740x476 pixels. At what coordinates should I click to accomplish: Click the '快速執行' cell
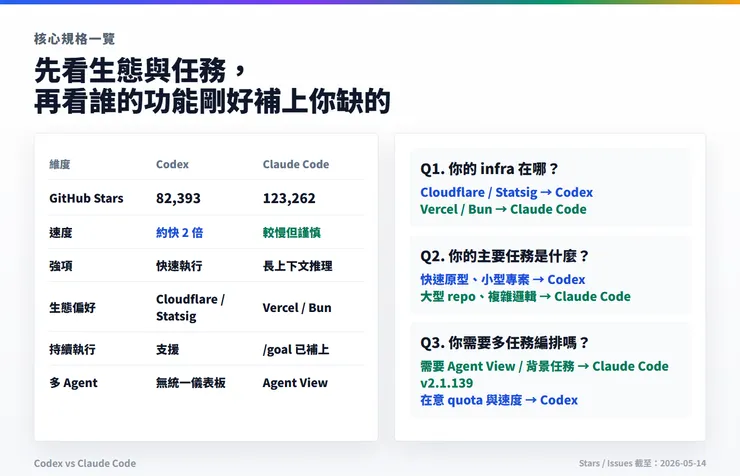179,266
